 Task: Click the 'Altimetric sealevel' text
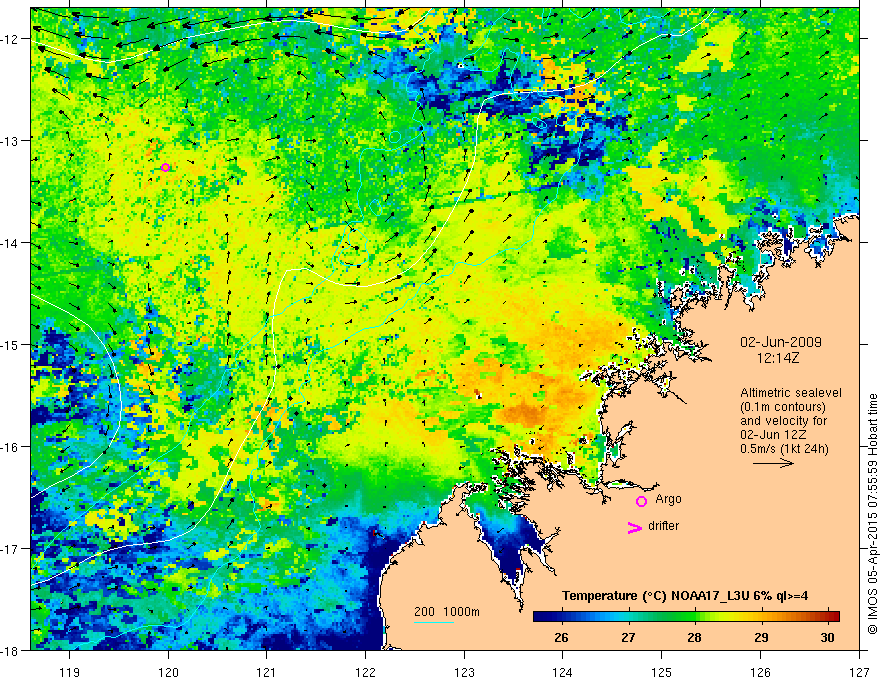pyautogui.click(x=791, y=393)
